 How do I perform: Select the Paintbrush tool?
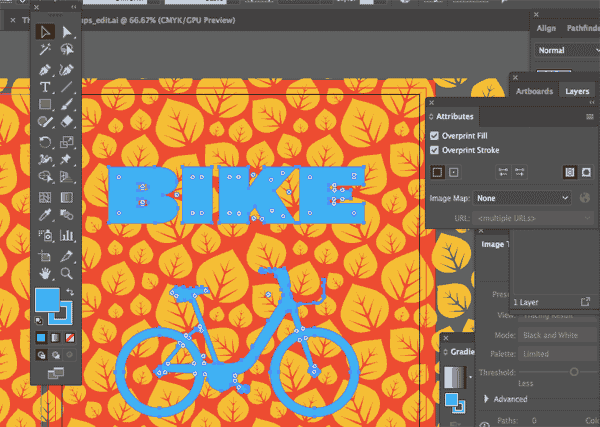pos(67,104)
